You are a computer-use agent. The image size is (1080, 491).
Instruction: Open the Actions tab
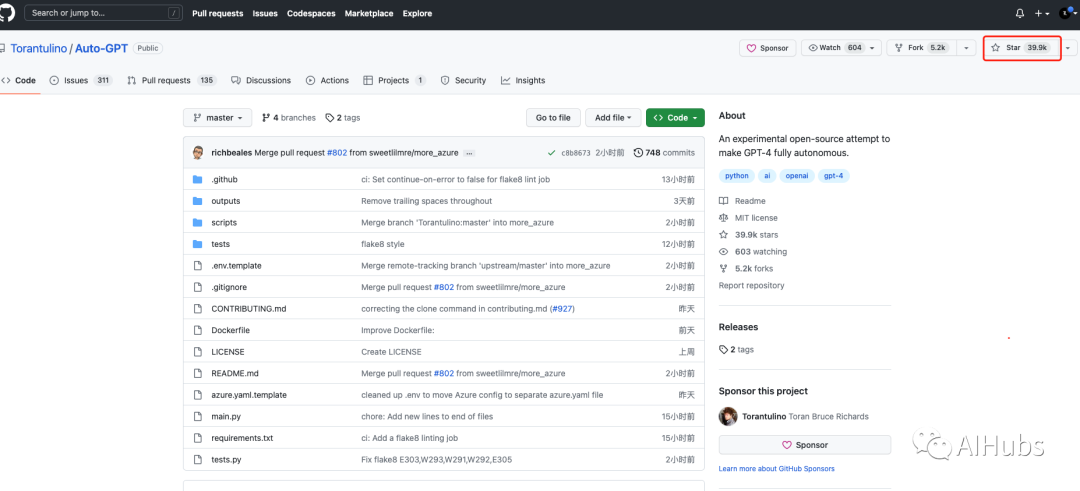pos(327,81)
